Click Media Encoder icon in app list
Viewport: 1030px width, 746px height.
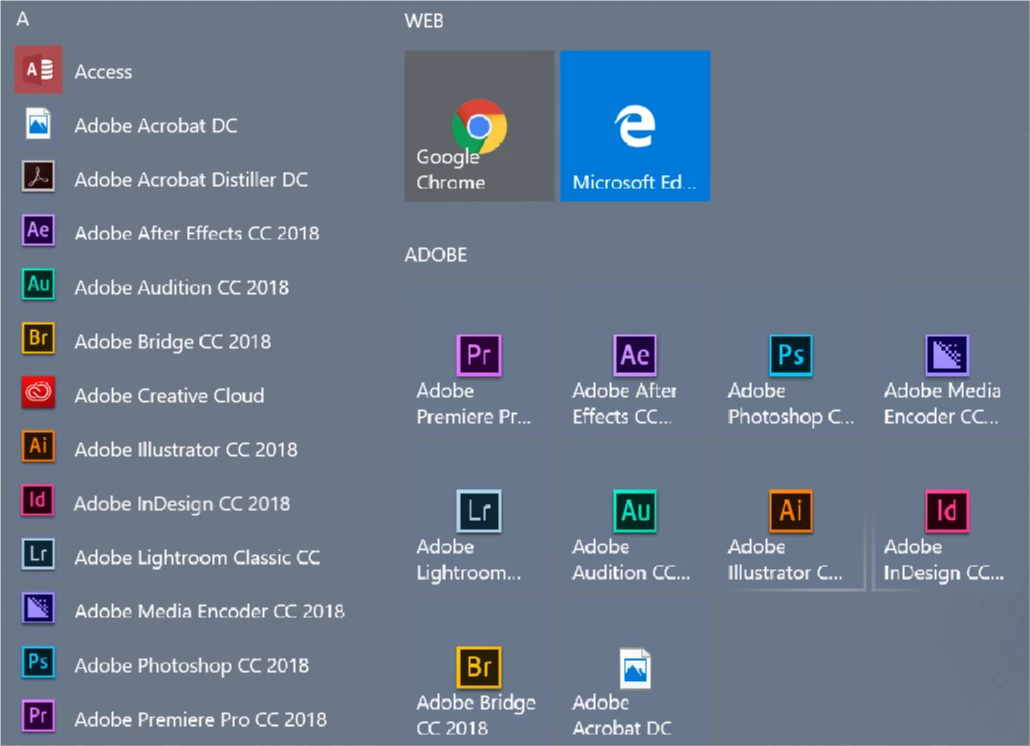[x=38, y=608]
